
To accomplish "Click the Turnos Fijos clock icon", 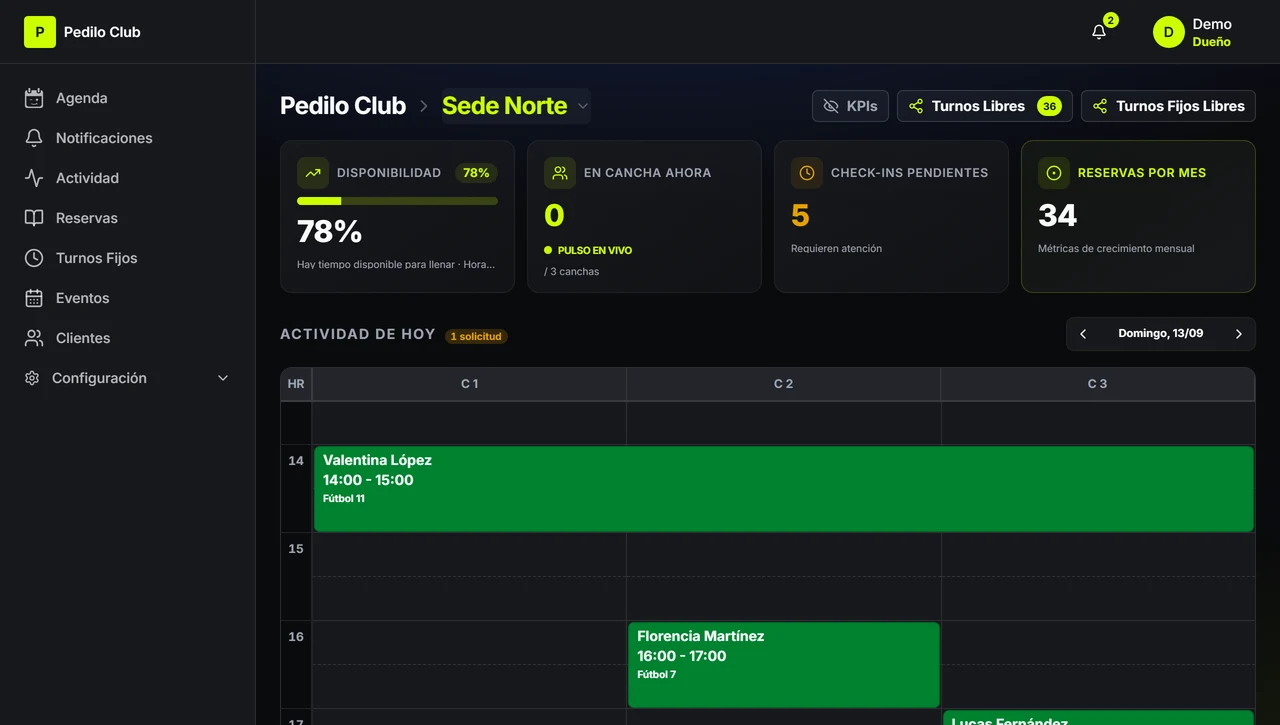I will pyautogui.click(x=34, y=258).
